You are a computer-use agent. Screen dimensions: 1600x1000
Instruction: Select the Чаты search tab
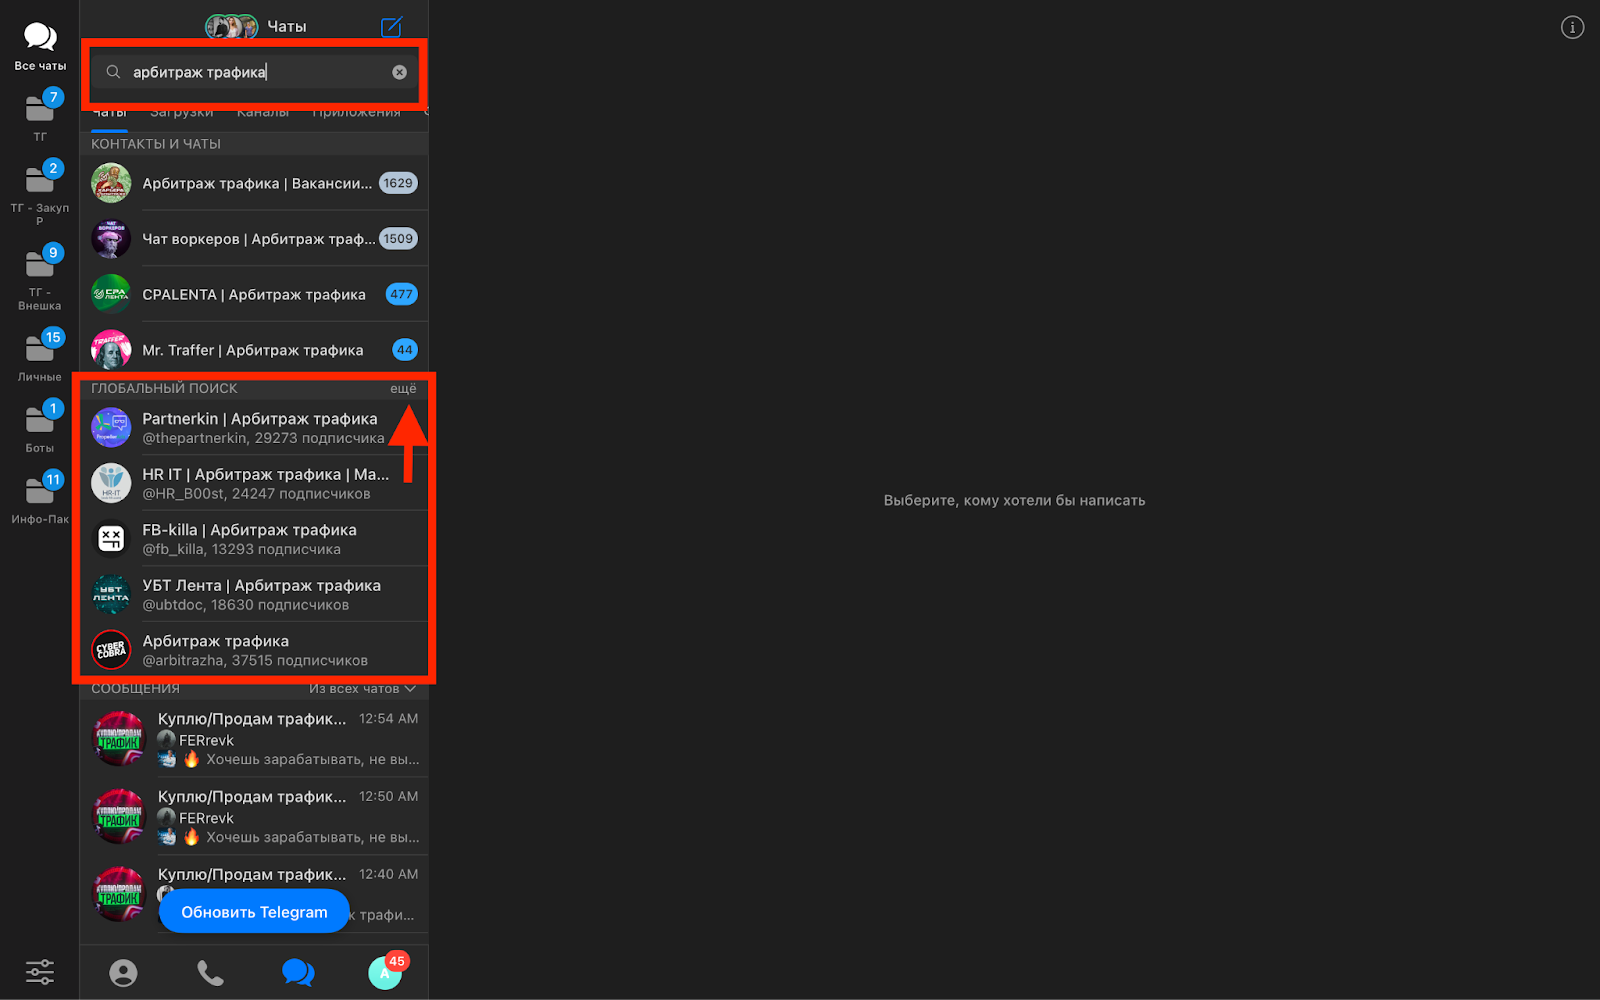pos(110,114)
